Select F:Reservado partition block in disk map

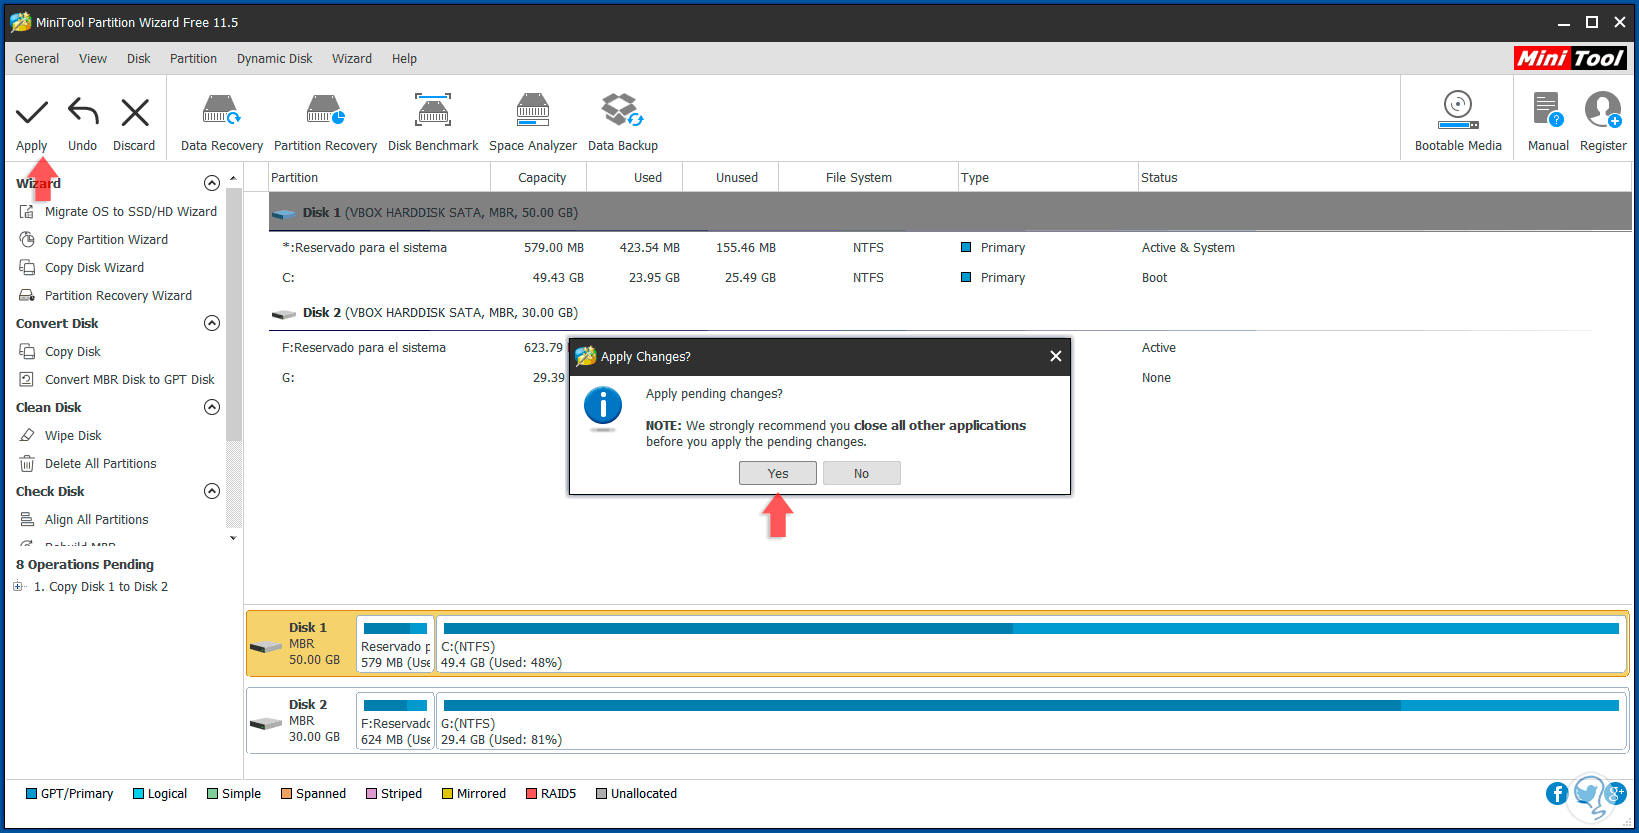click(x=395, y=722)
